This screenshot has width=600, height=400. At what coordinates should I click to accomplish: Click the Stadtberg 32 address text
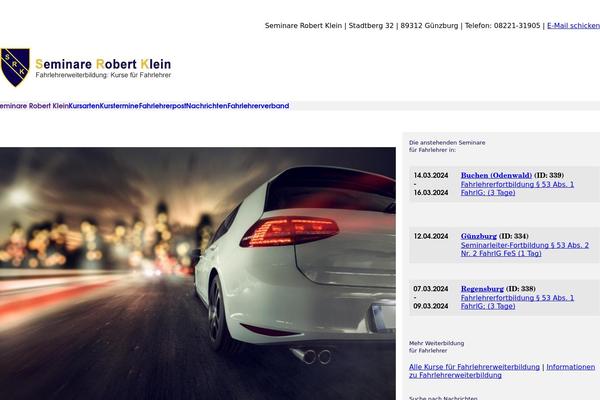point(371,26)
